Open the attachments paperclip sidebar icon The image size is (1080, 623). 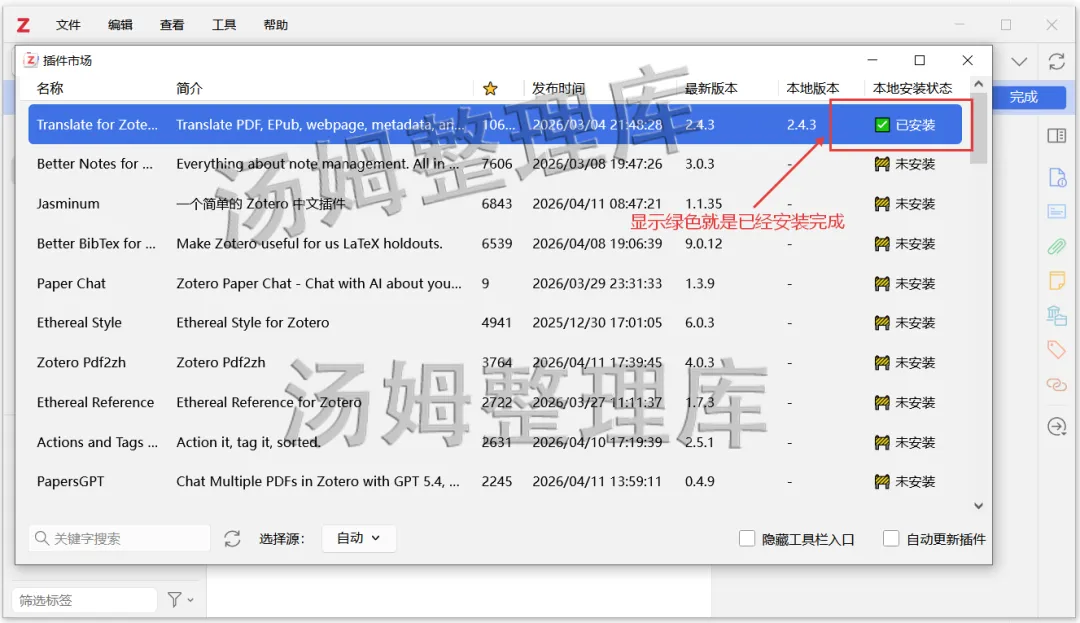point(1057,246)
